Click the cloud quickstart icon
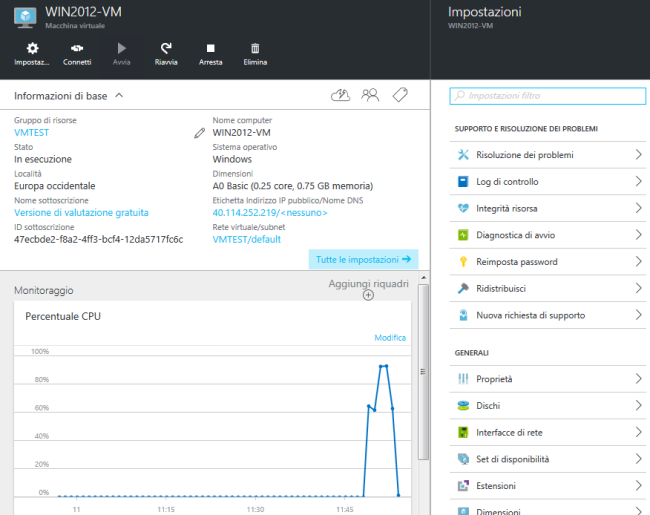Viewport: 650px width, 515px height. pyautogui.click(x=340, y=95)
